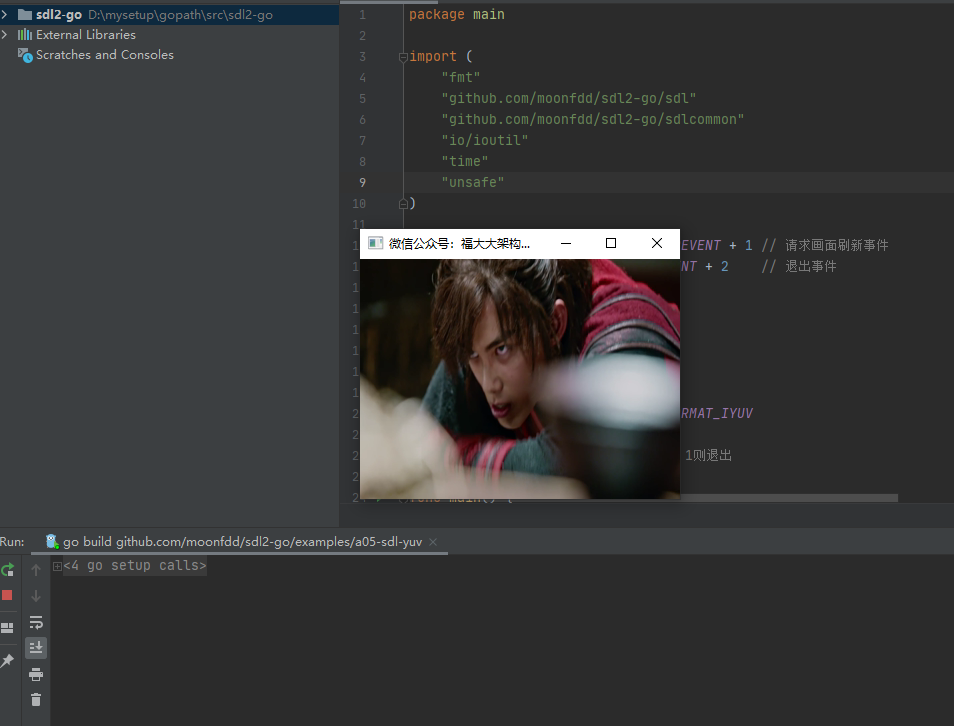Viewport: 954px width, 726px height.
Task: Click the 退出事件 comment
Action: click(x=810, y=266)
